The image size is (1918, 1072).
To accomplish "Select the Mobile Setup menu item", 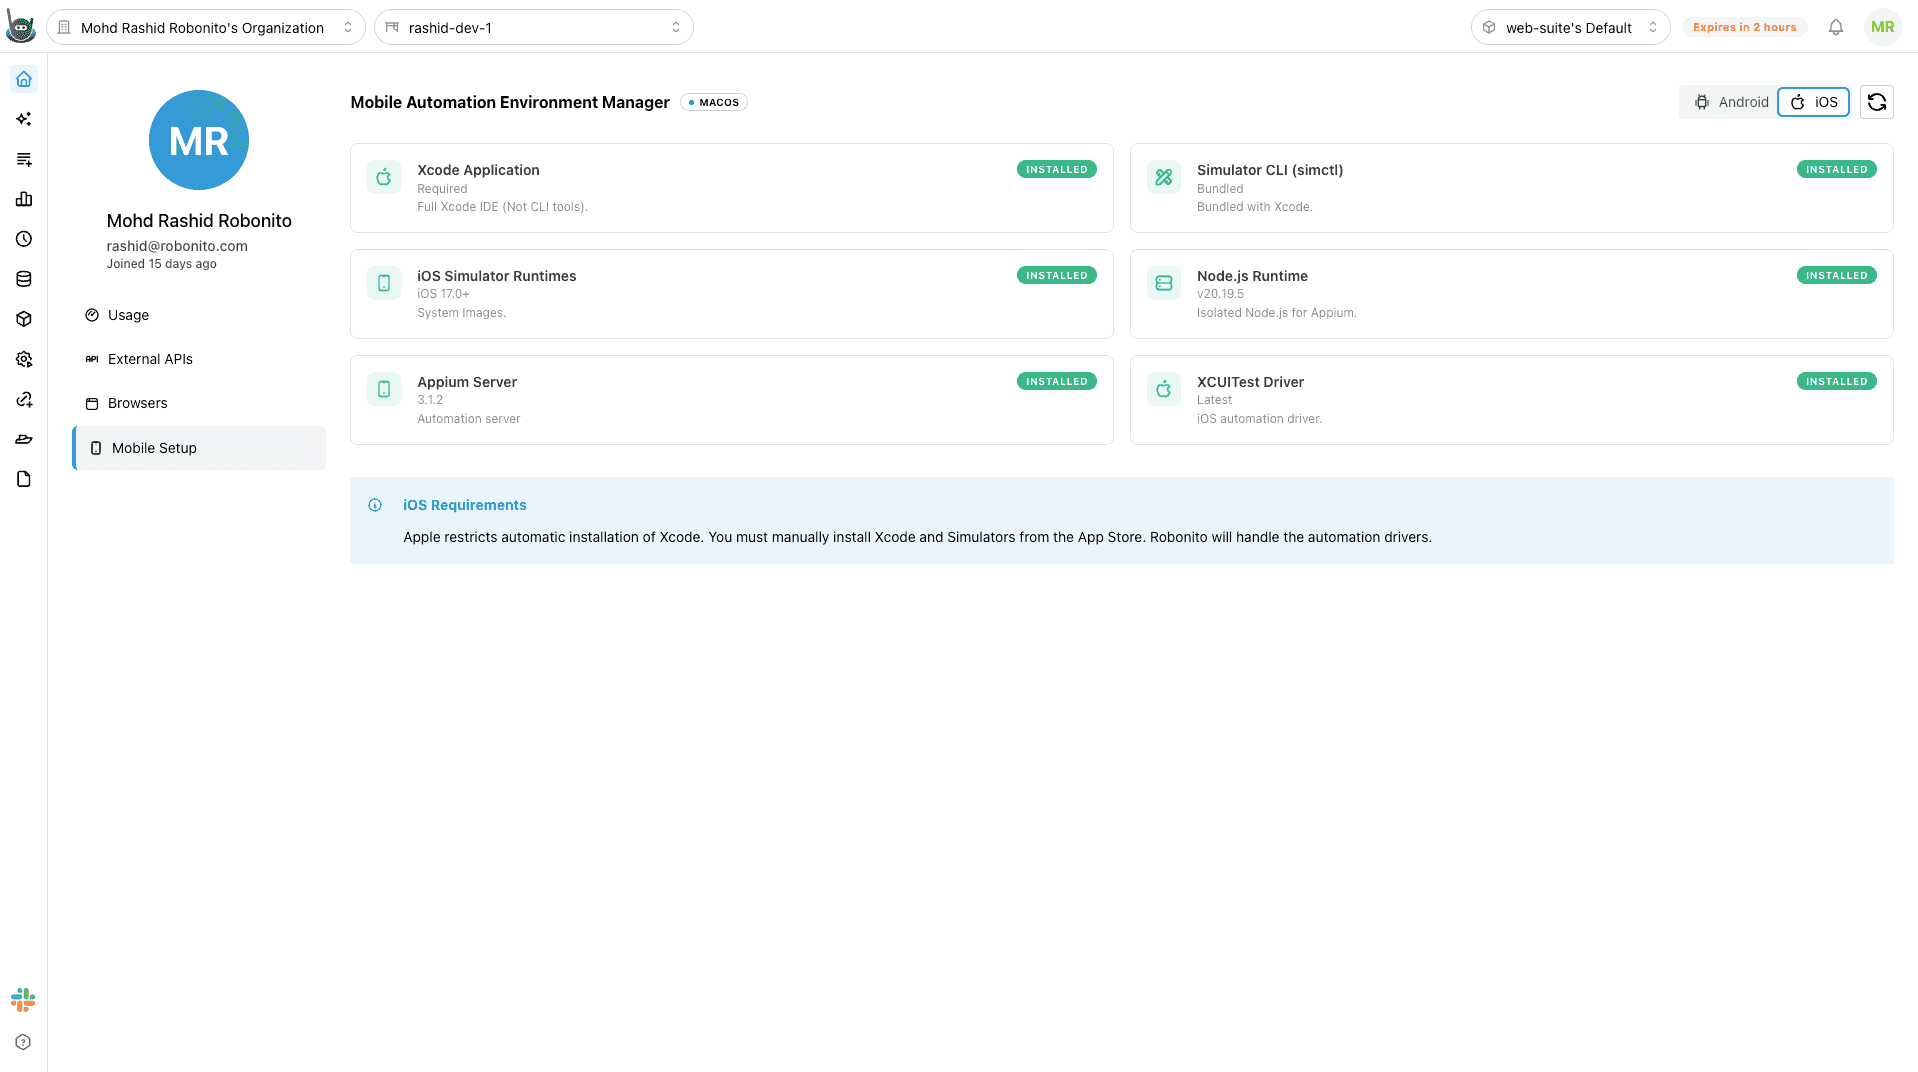I will click(199, 448).
